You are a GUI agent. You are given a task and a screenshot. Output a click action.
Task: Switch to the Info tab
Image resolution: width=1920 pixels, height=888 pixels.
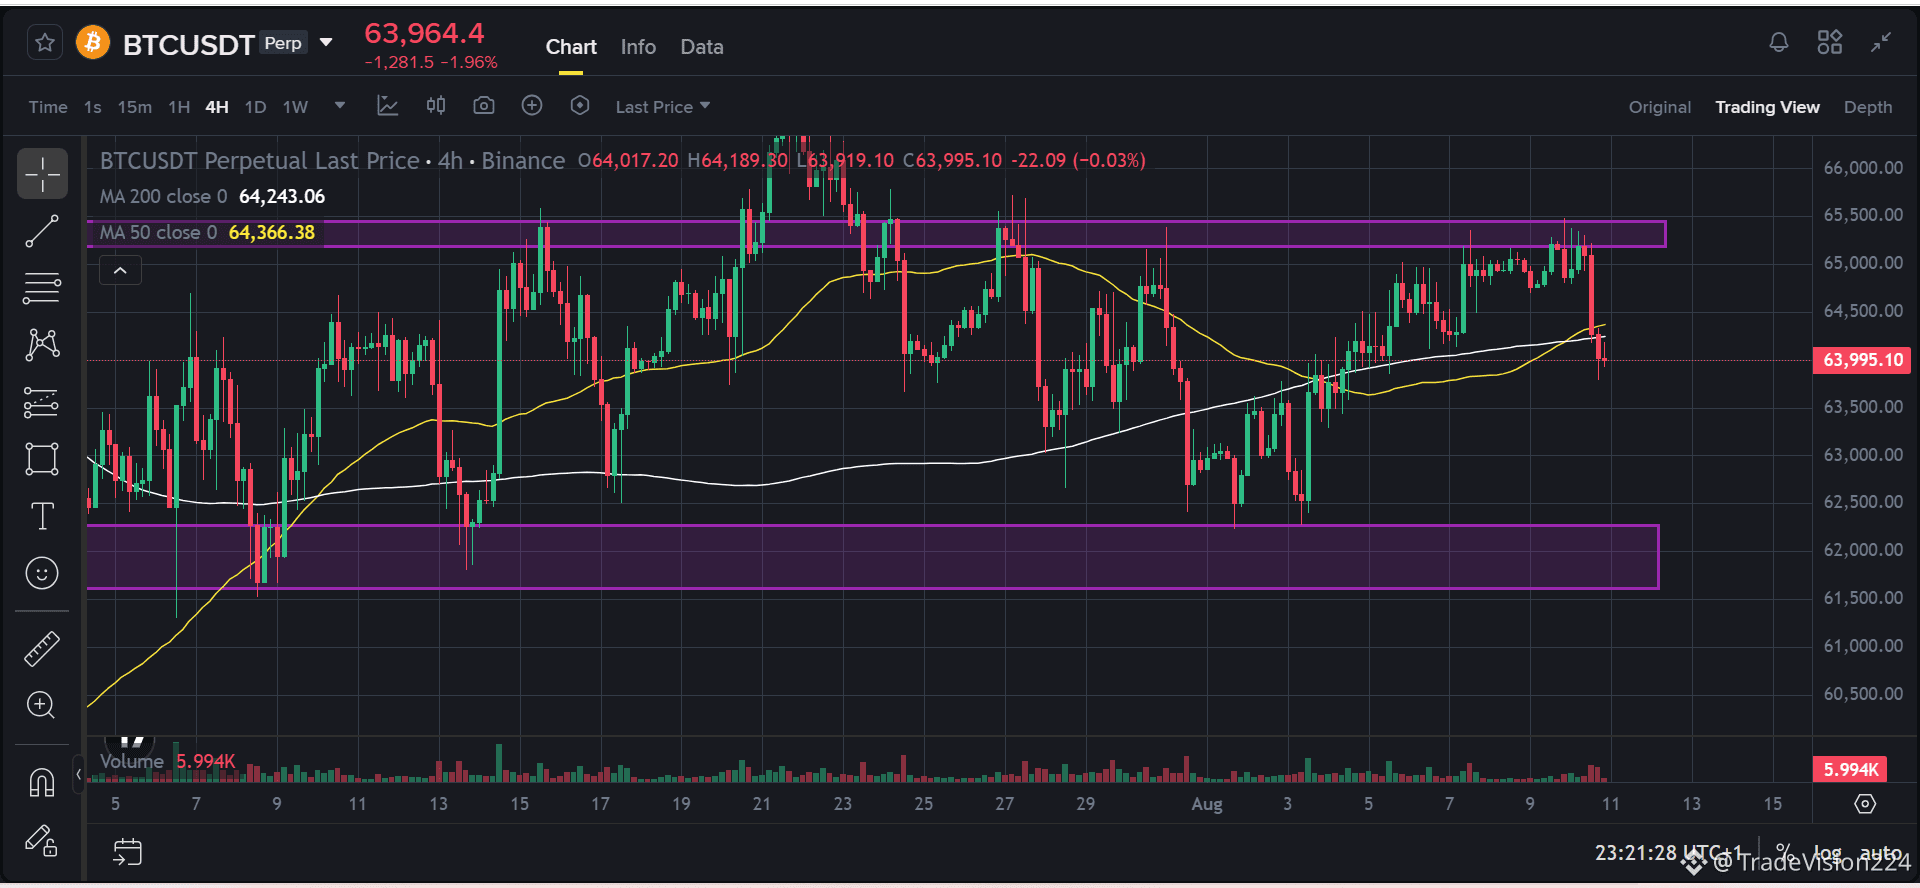638,47
